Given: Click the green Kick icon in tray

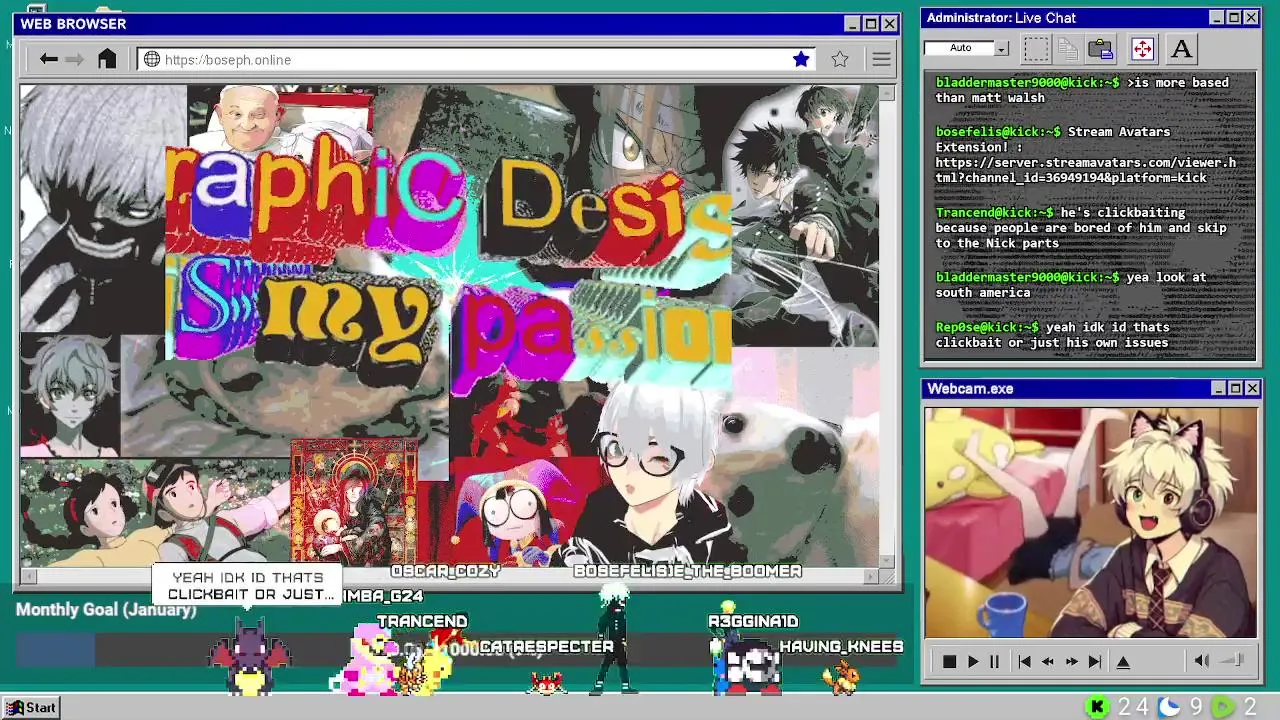Looking at the screenshot, I should [x=1097, y=707].
